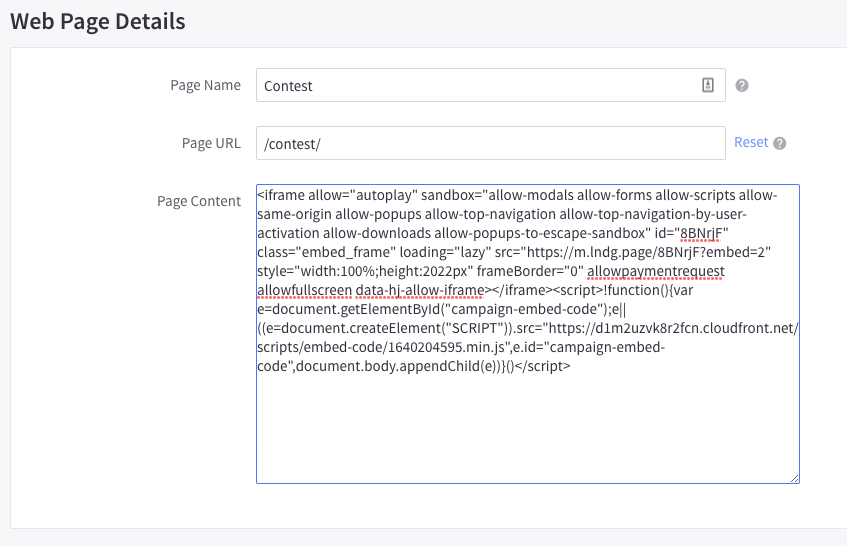The image size is (847, 546).
Task: Grab the Page Content textarea resize handle
Action: pyautogui.click(x=794, y=478)
